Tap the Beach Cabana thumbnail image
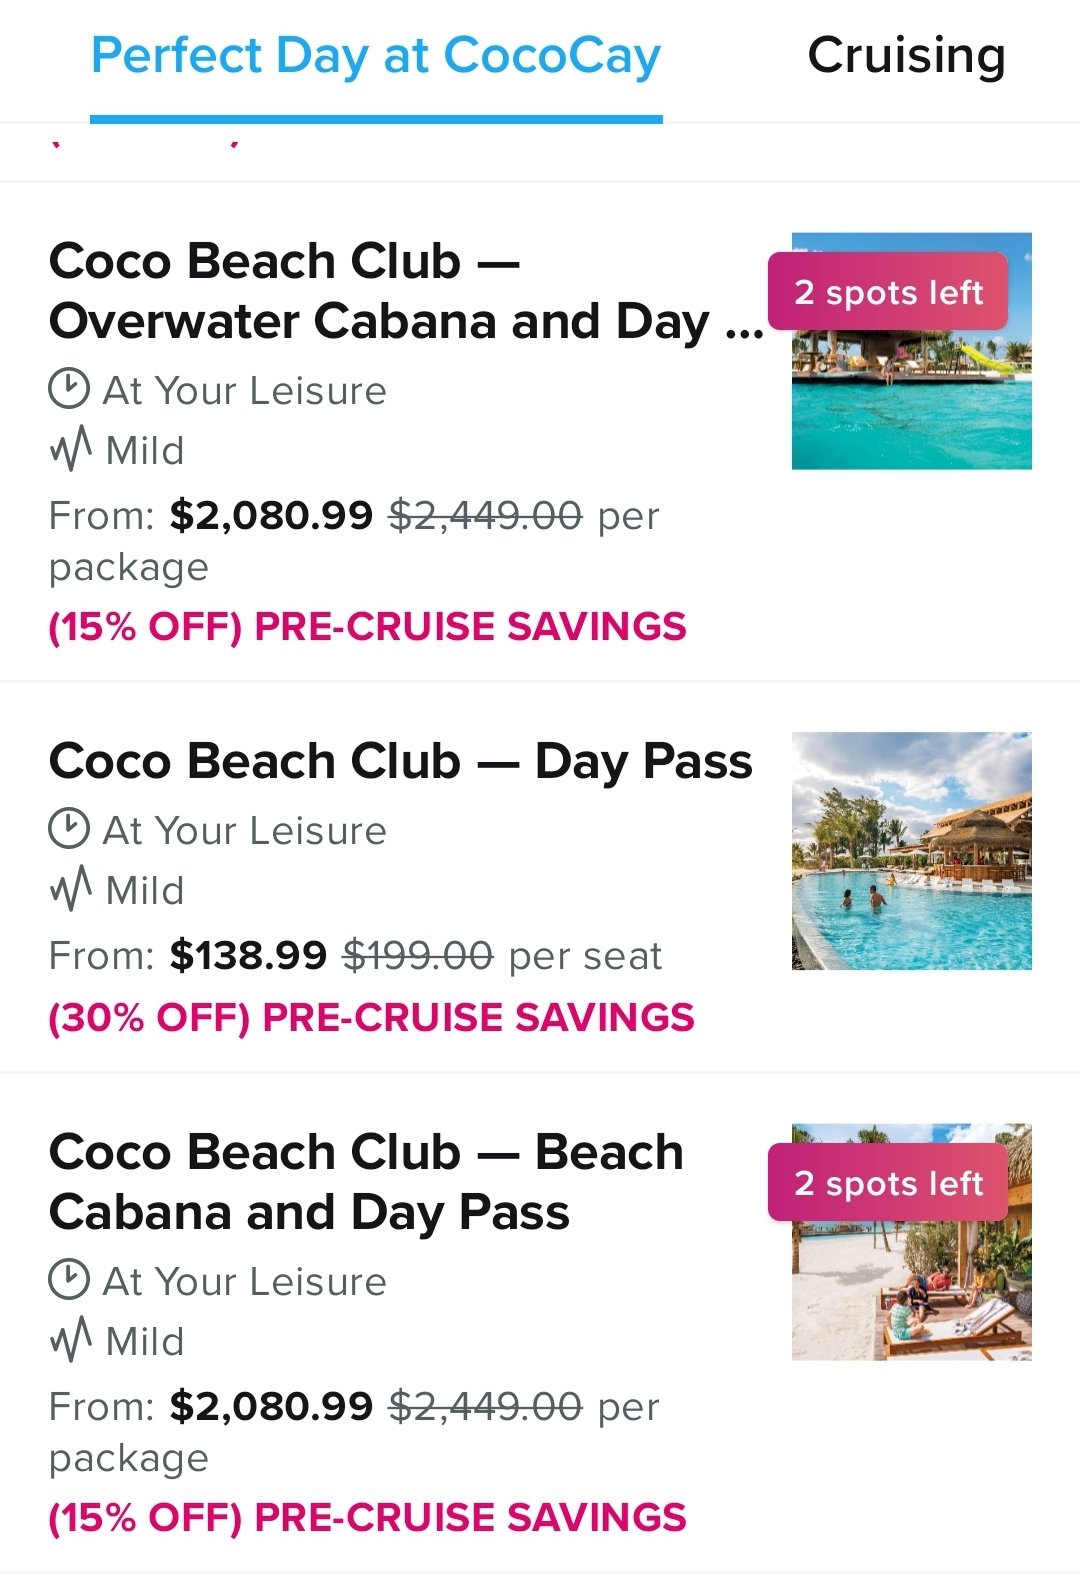 [x=912, y=1242]
